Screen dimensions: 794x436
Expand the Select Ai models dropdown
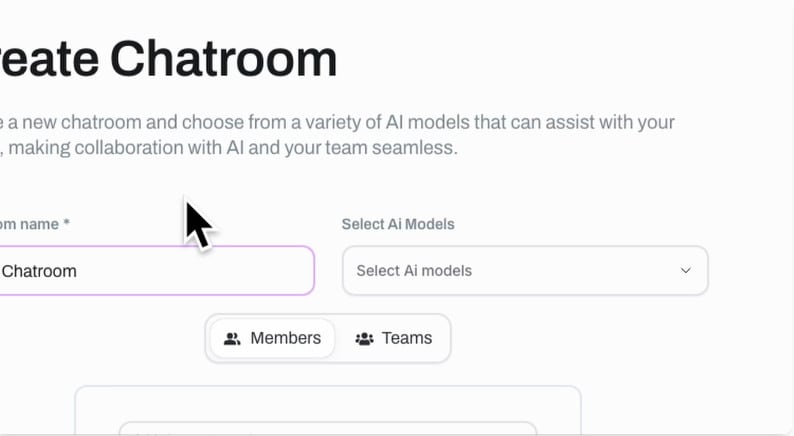(x=524, y=271)
